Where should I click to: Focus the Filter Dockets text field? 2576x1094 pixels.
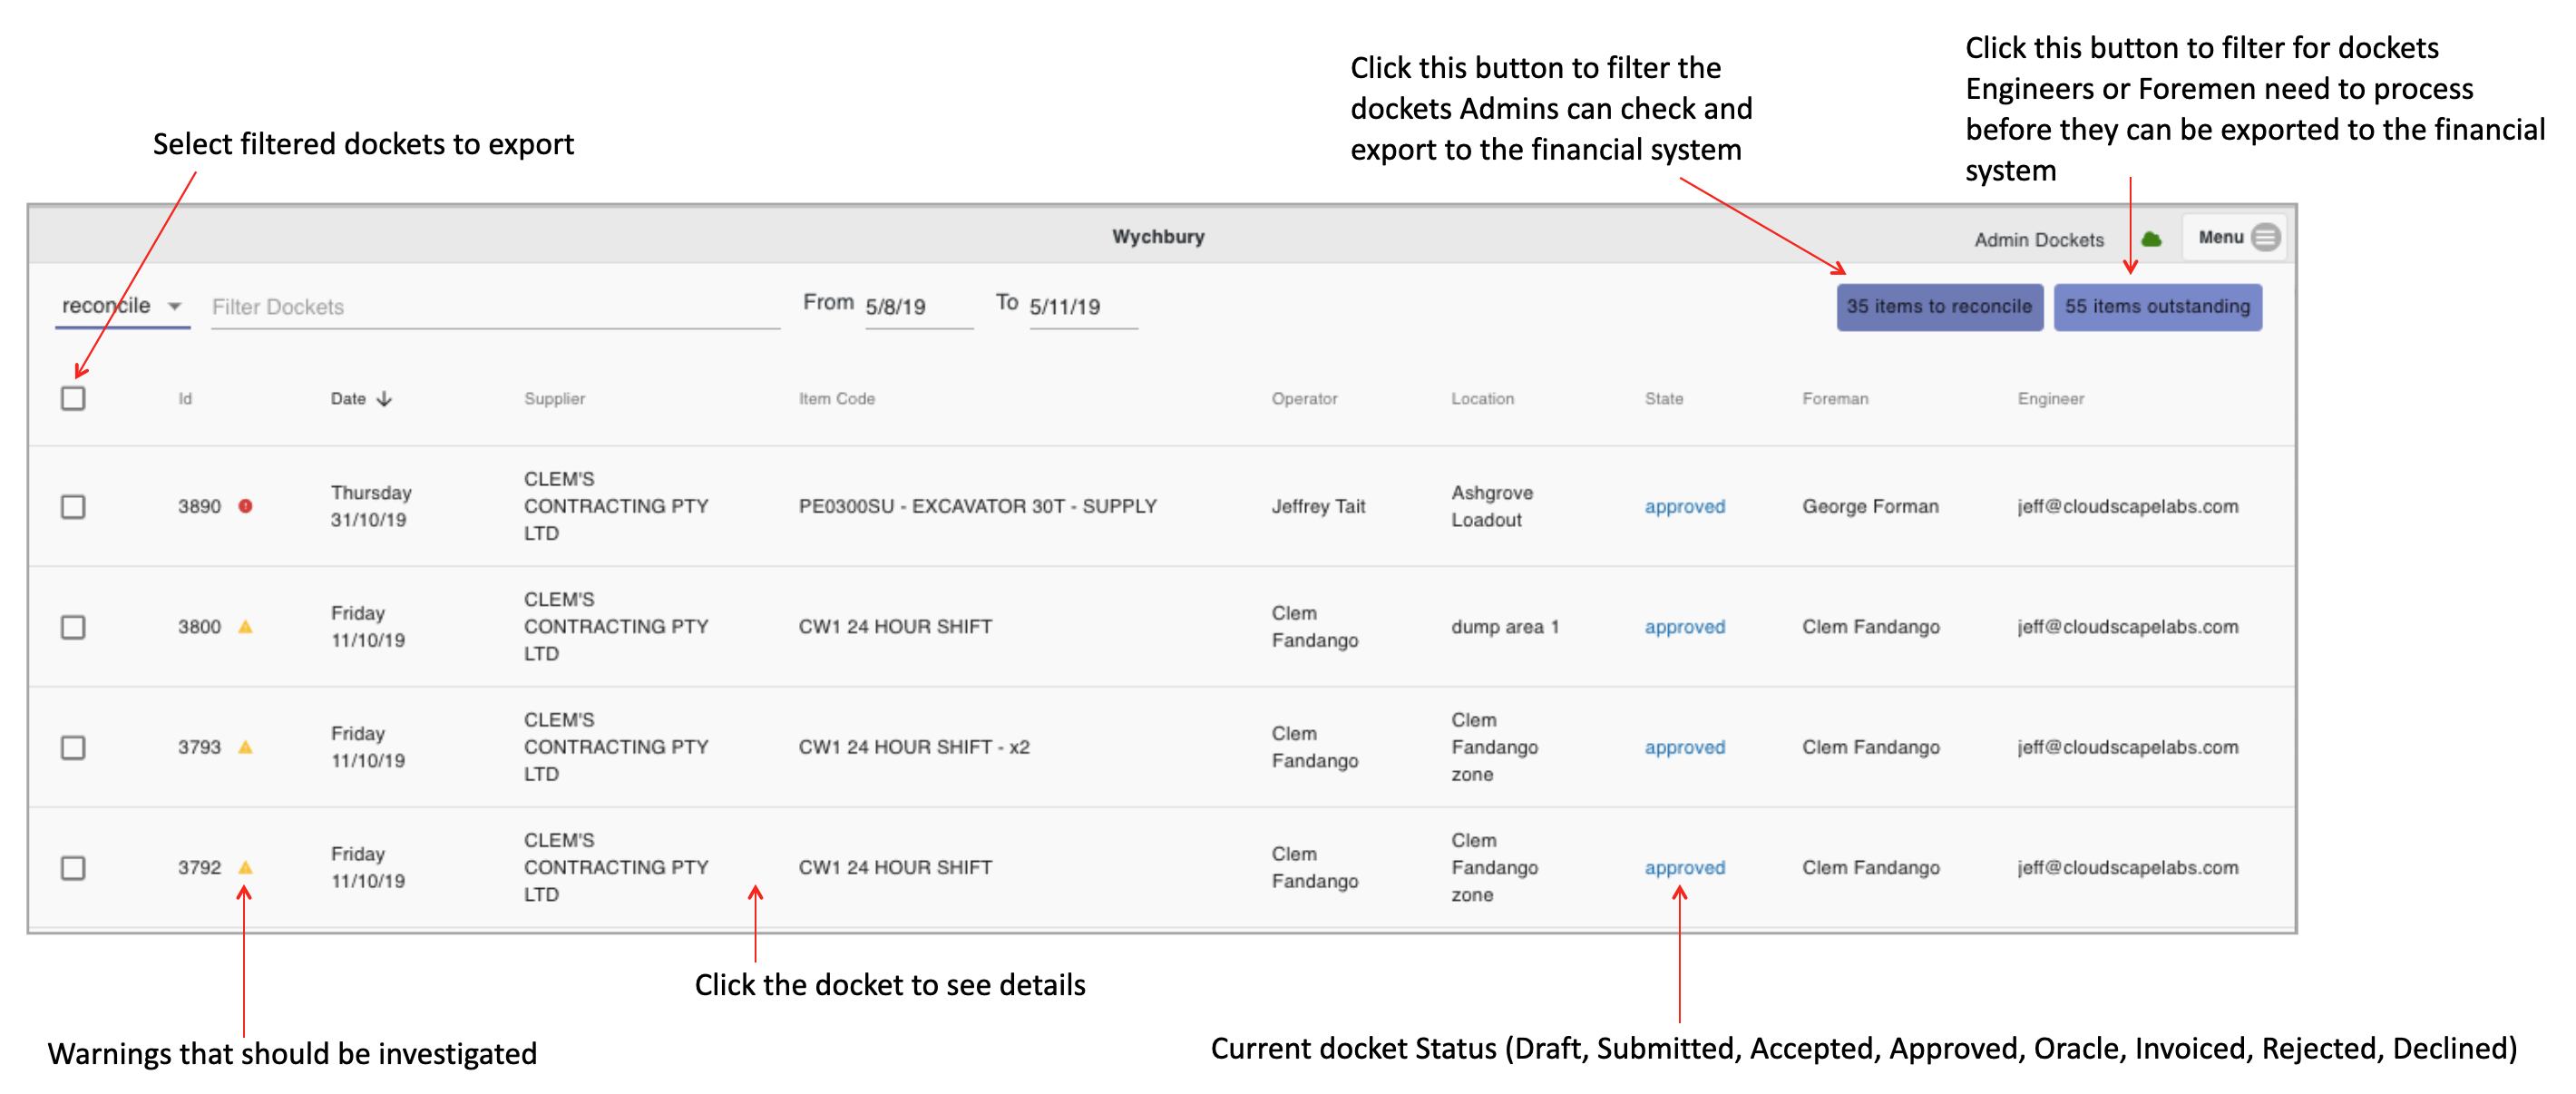[494, 307]
